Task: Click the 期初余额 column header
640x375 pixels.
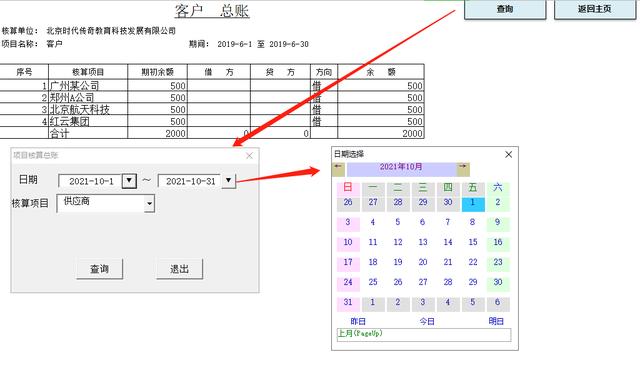Action: [158, 72]
